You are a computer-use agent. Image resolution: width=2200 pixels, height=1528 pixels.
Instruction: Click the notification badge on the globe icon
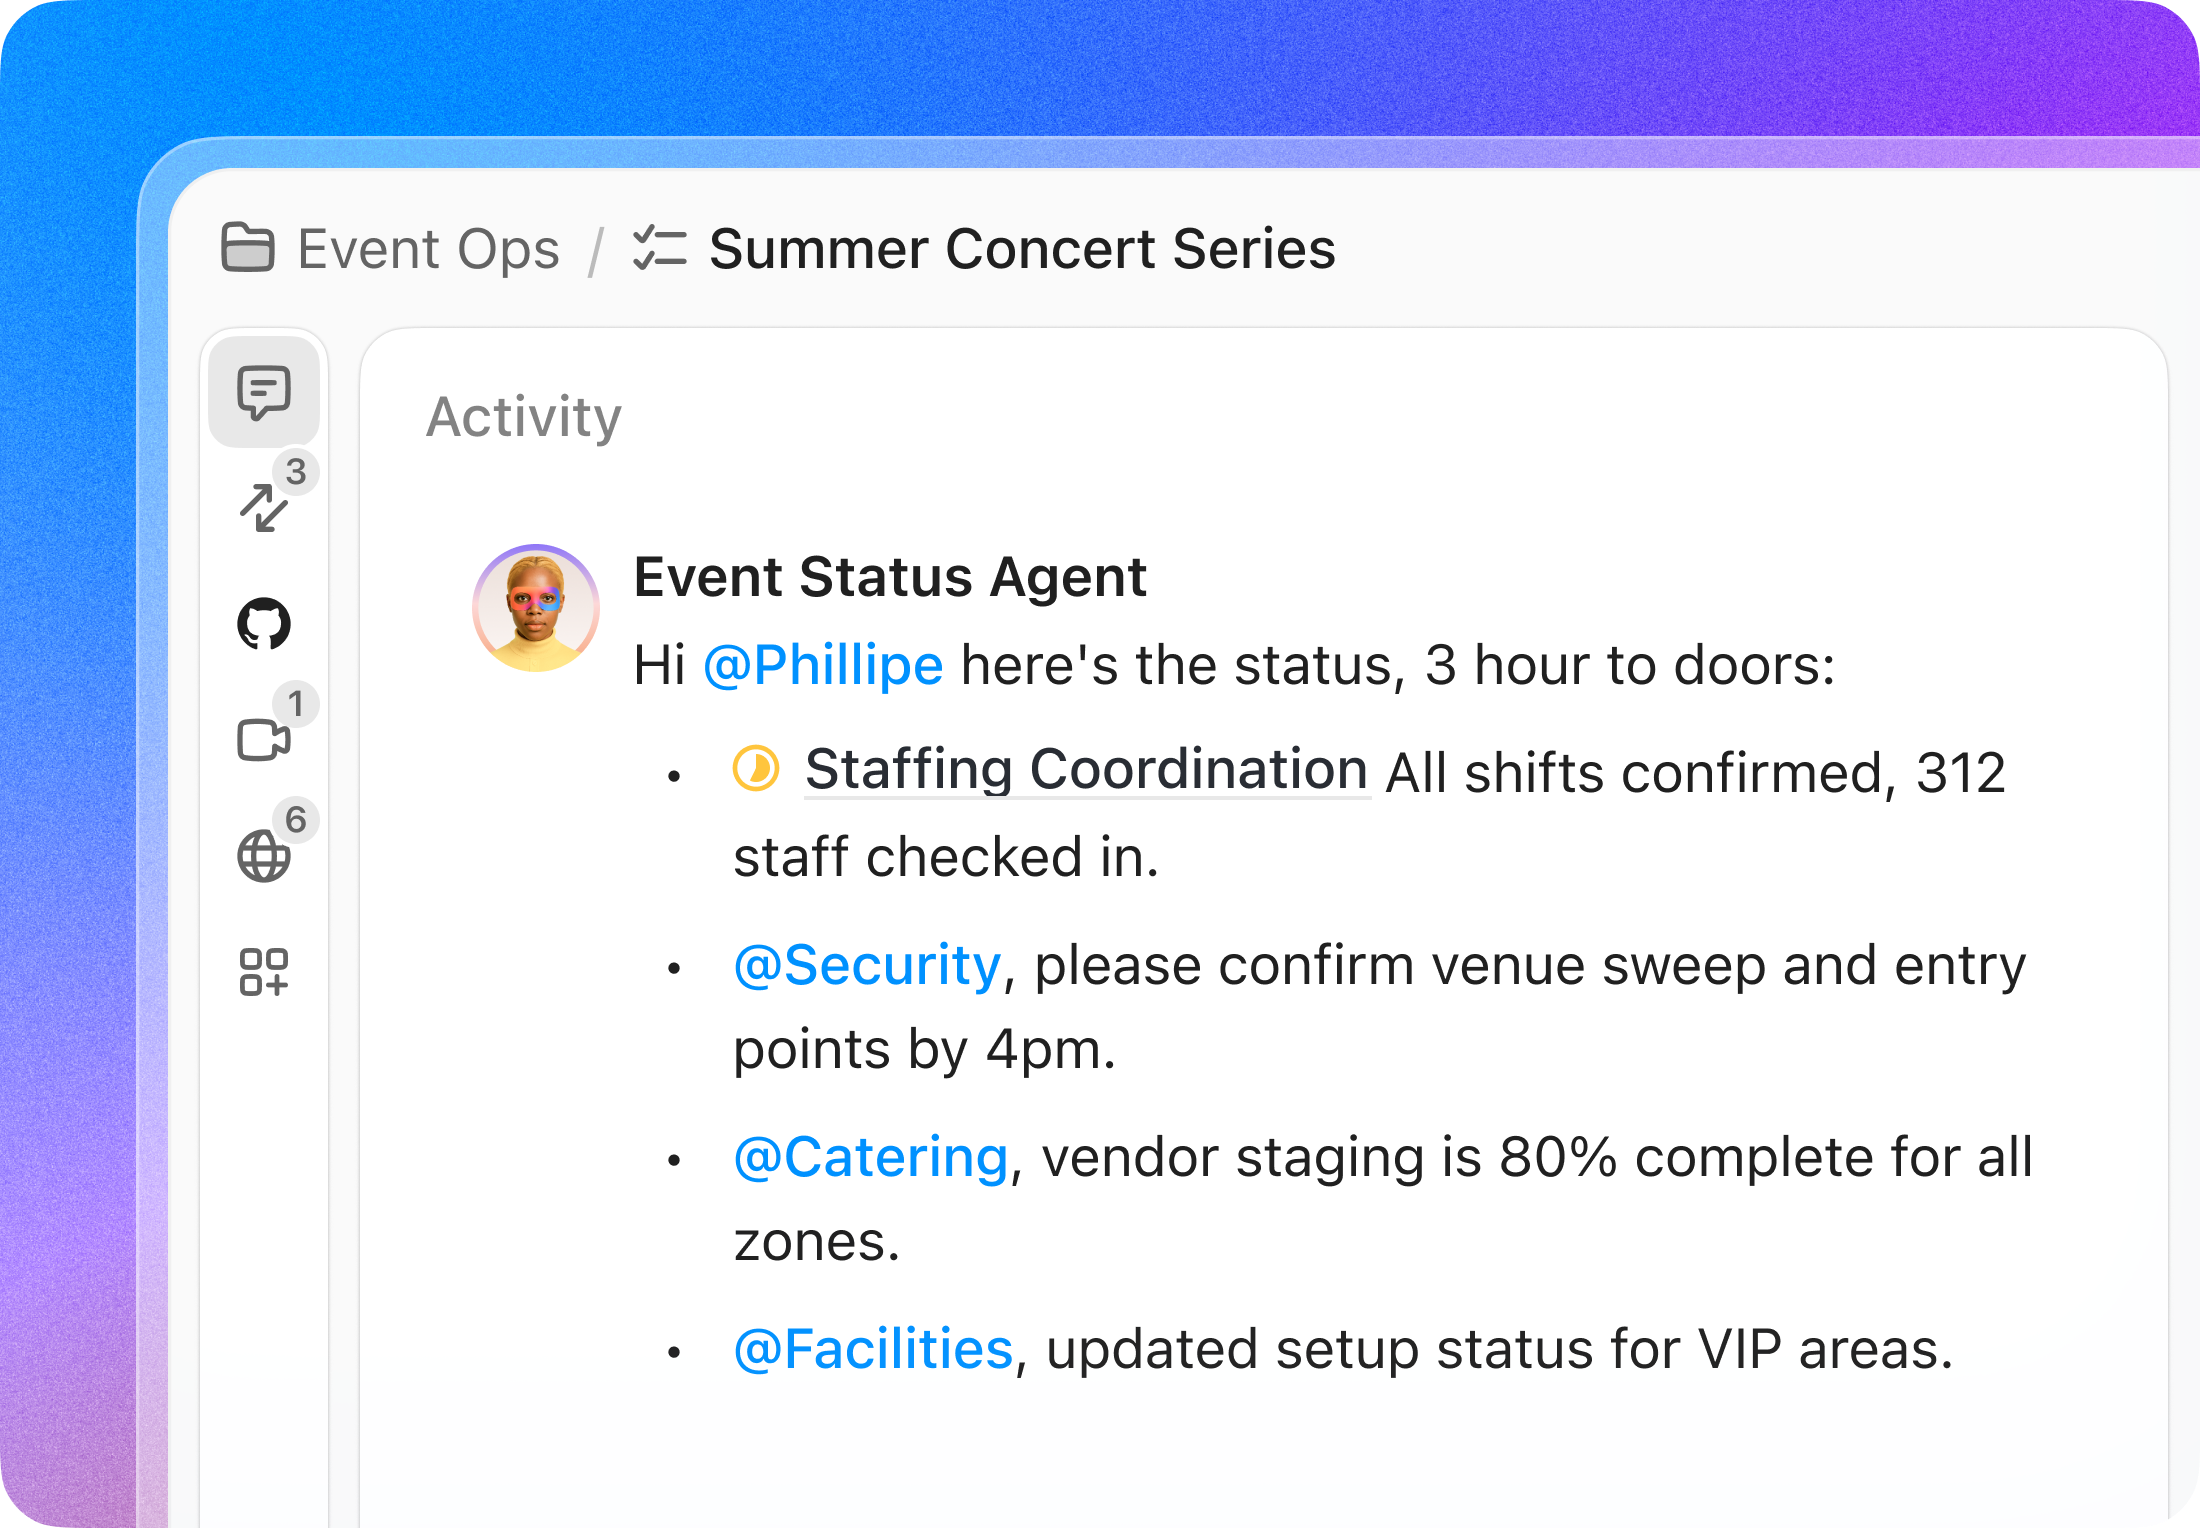click(x=297, y=820)
